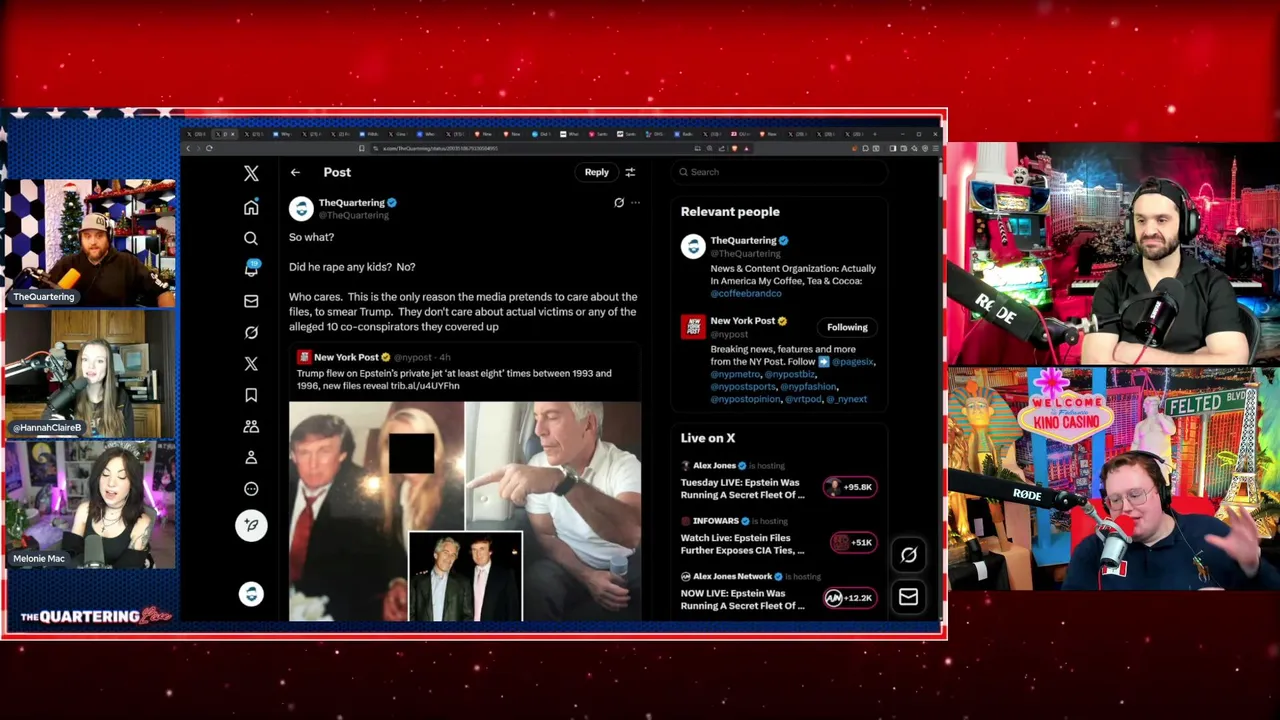Click the browser address bar URL
Image resolution: width=1280 pixels, height=720 pixels.
point(440,148)
